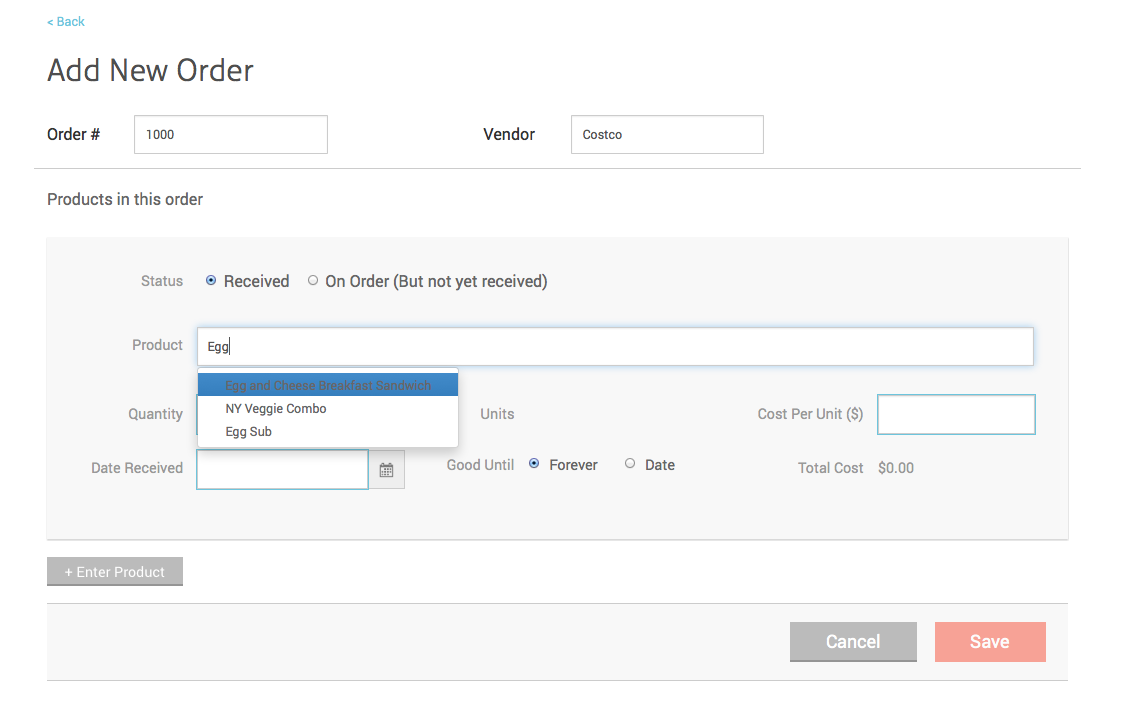Image resolution: width=1133 pixels, height=709 pixels.
Task: Cancel the new order
Action: click(853, 642)
